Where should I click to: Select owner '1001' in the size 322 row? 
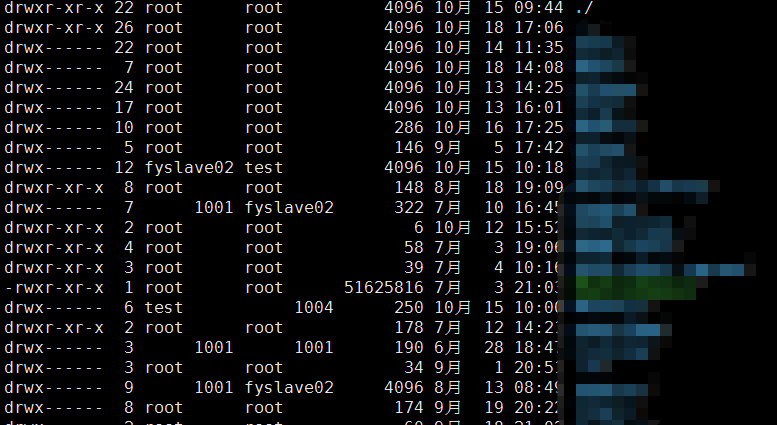tap(214, 208)
